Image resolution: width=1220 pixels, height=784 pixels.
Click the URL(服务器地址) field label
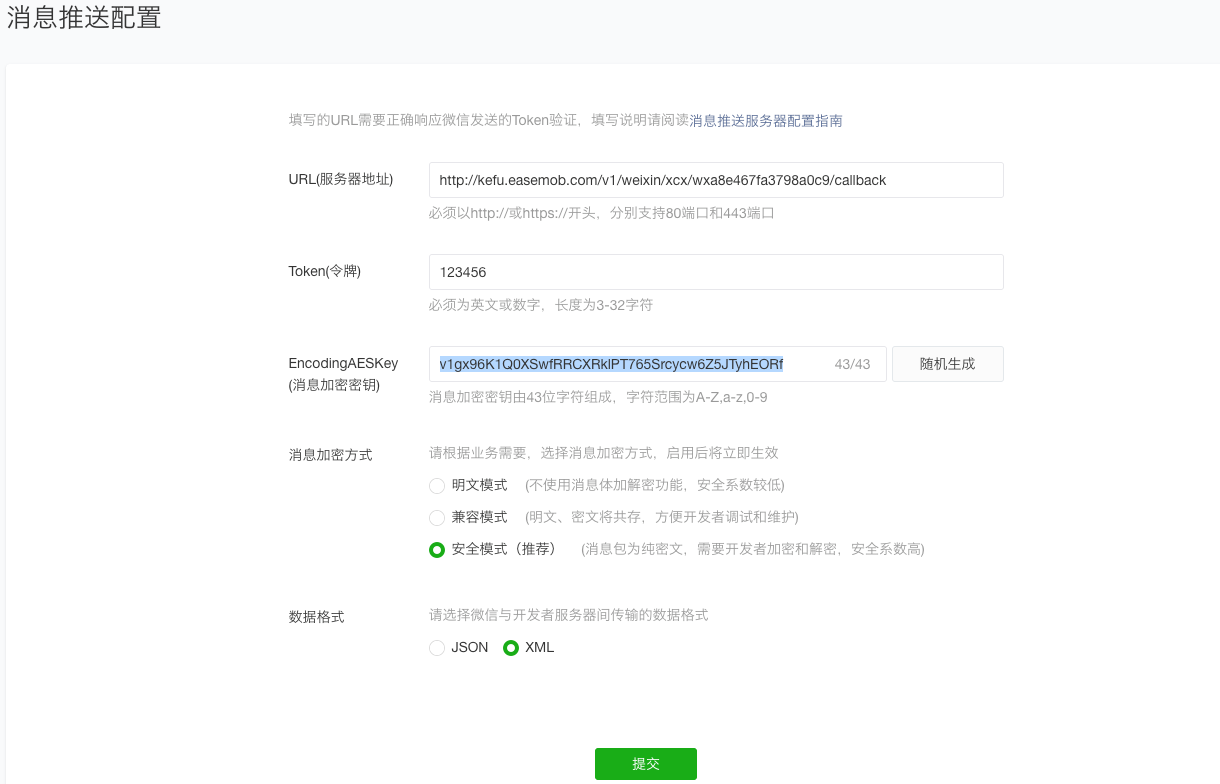click(340, 179)
